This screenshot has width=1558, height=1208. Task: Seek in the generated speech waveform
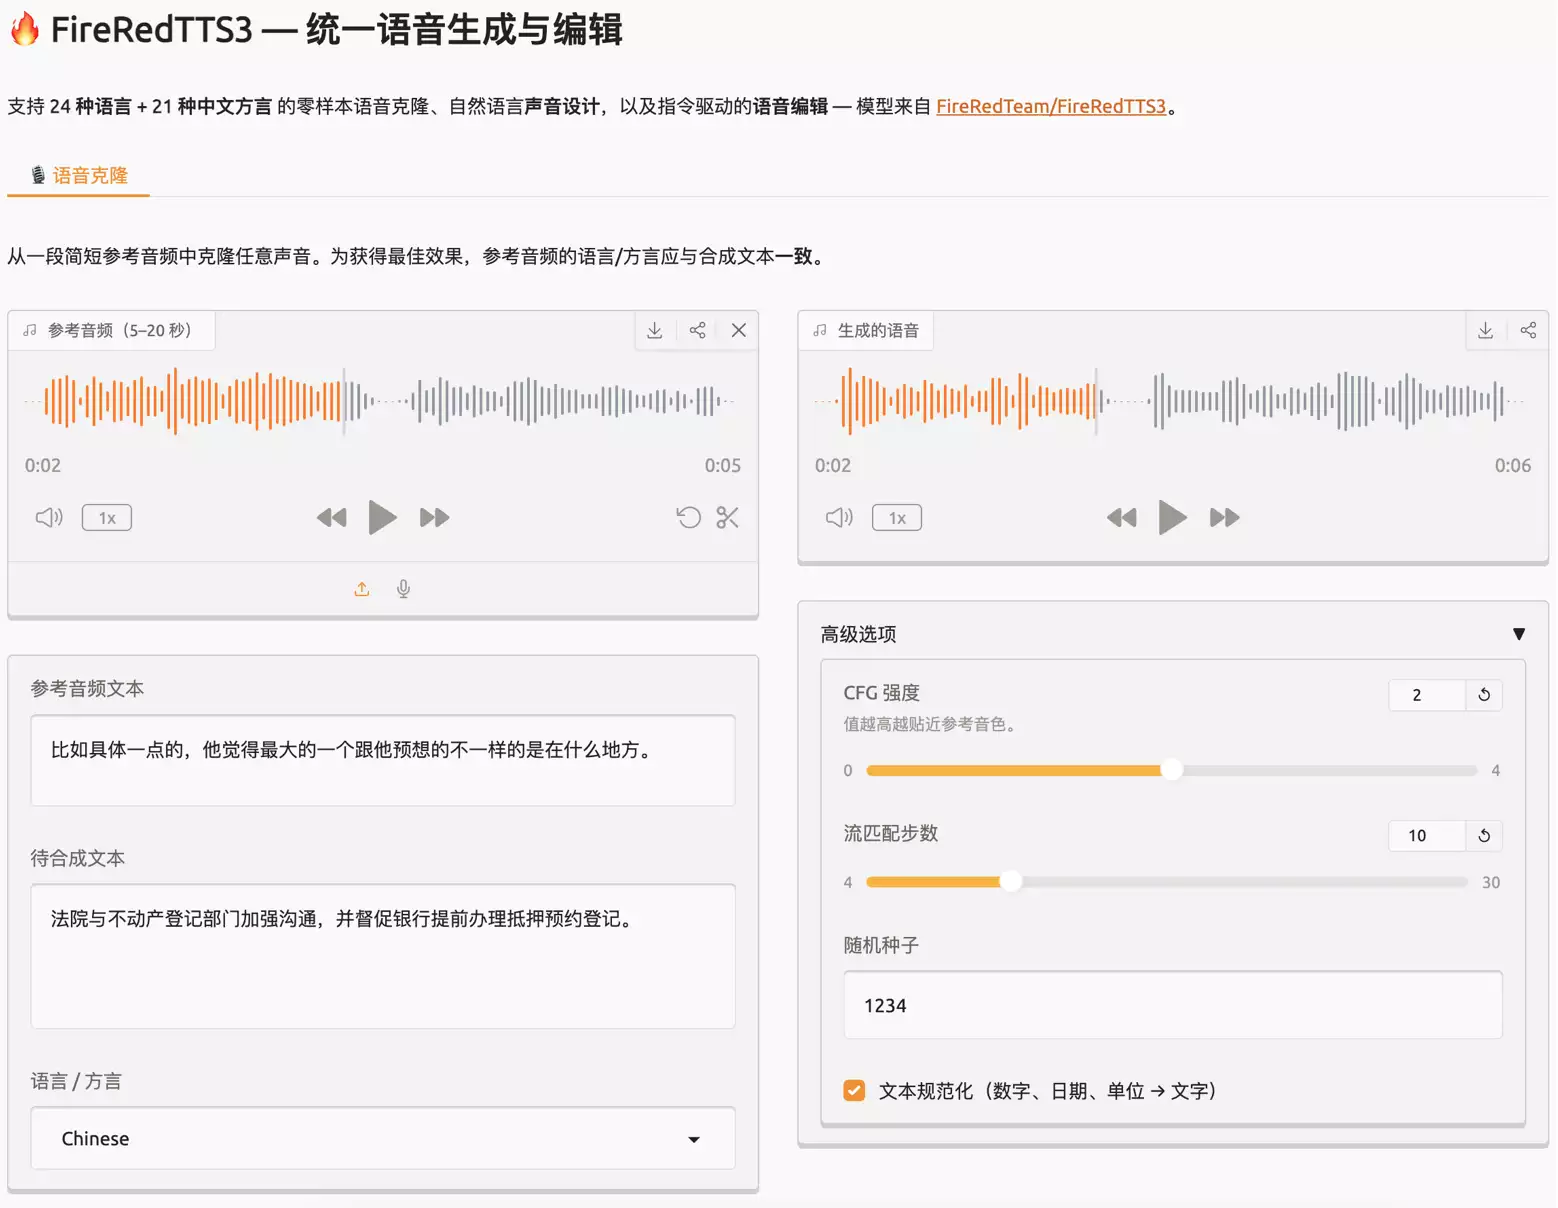pyautogui.click(x=1172, y=401)
